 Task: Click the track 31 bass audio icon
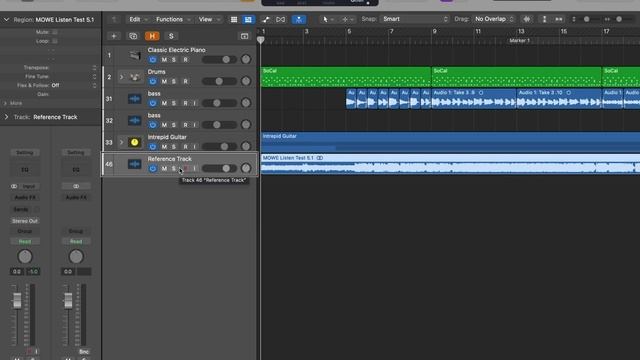[x=135, y=99]
